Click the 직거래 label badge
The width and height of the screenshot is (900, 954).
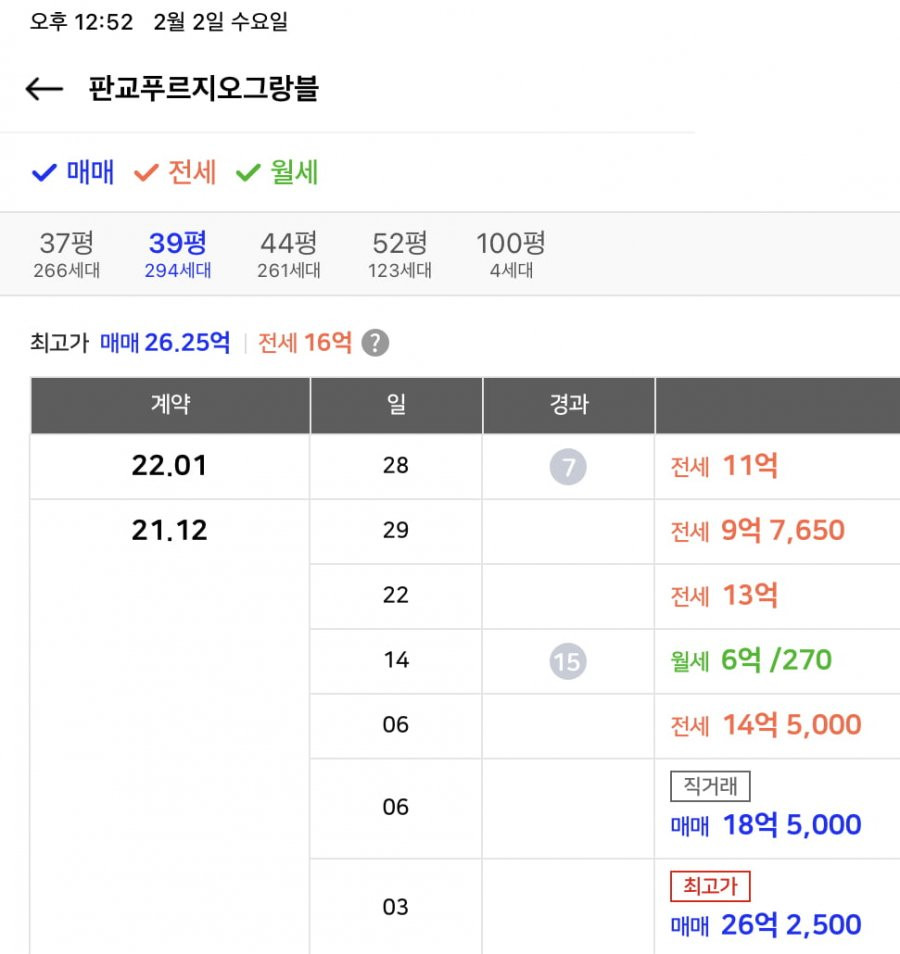point(709,787)
